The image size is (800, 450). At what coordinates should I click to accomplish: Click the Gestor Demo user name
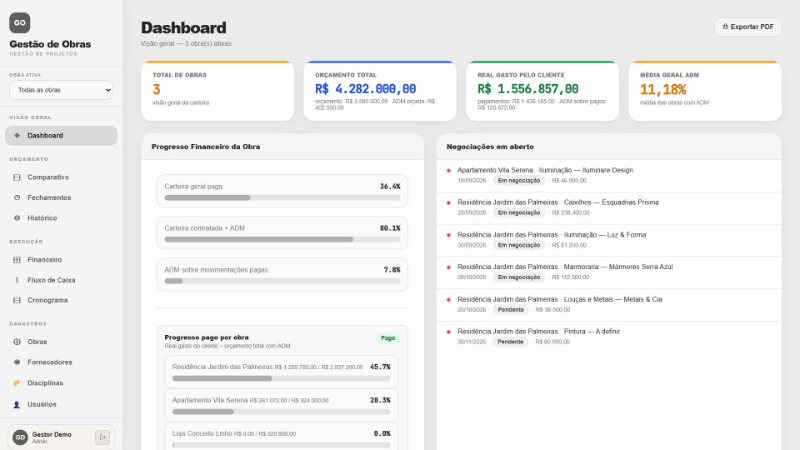point(52,435)
